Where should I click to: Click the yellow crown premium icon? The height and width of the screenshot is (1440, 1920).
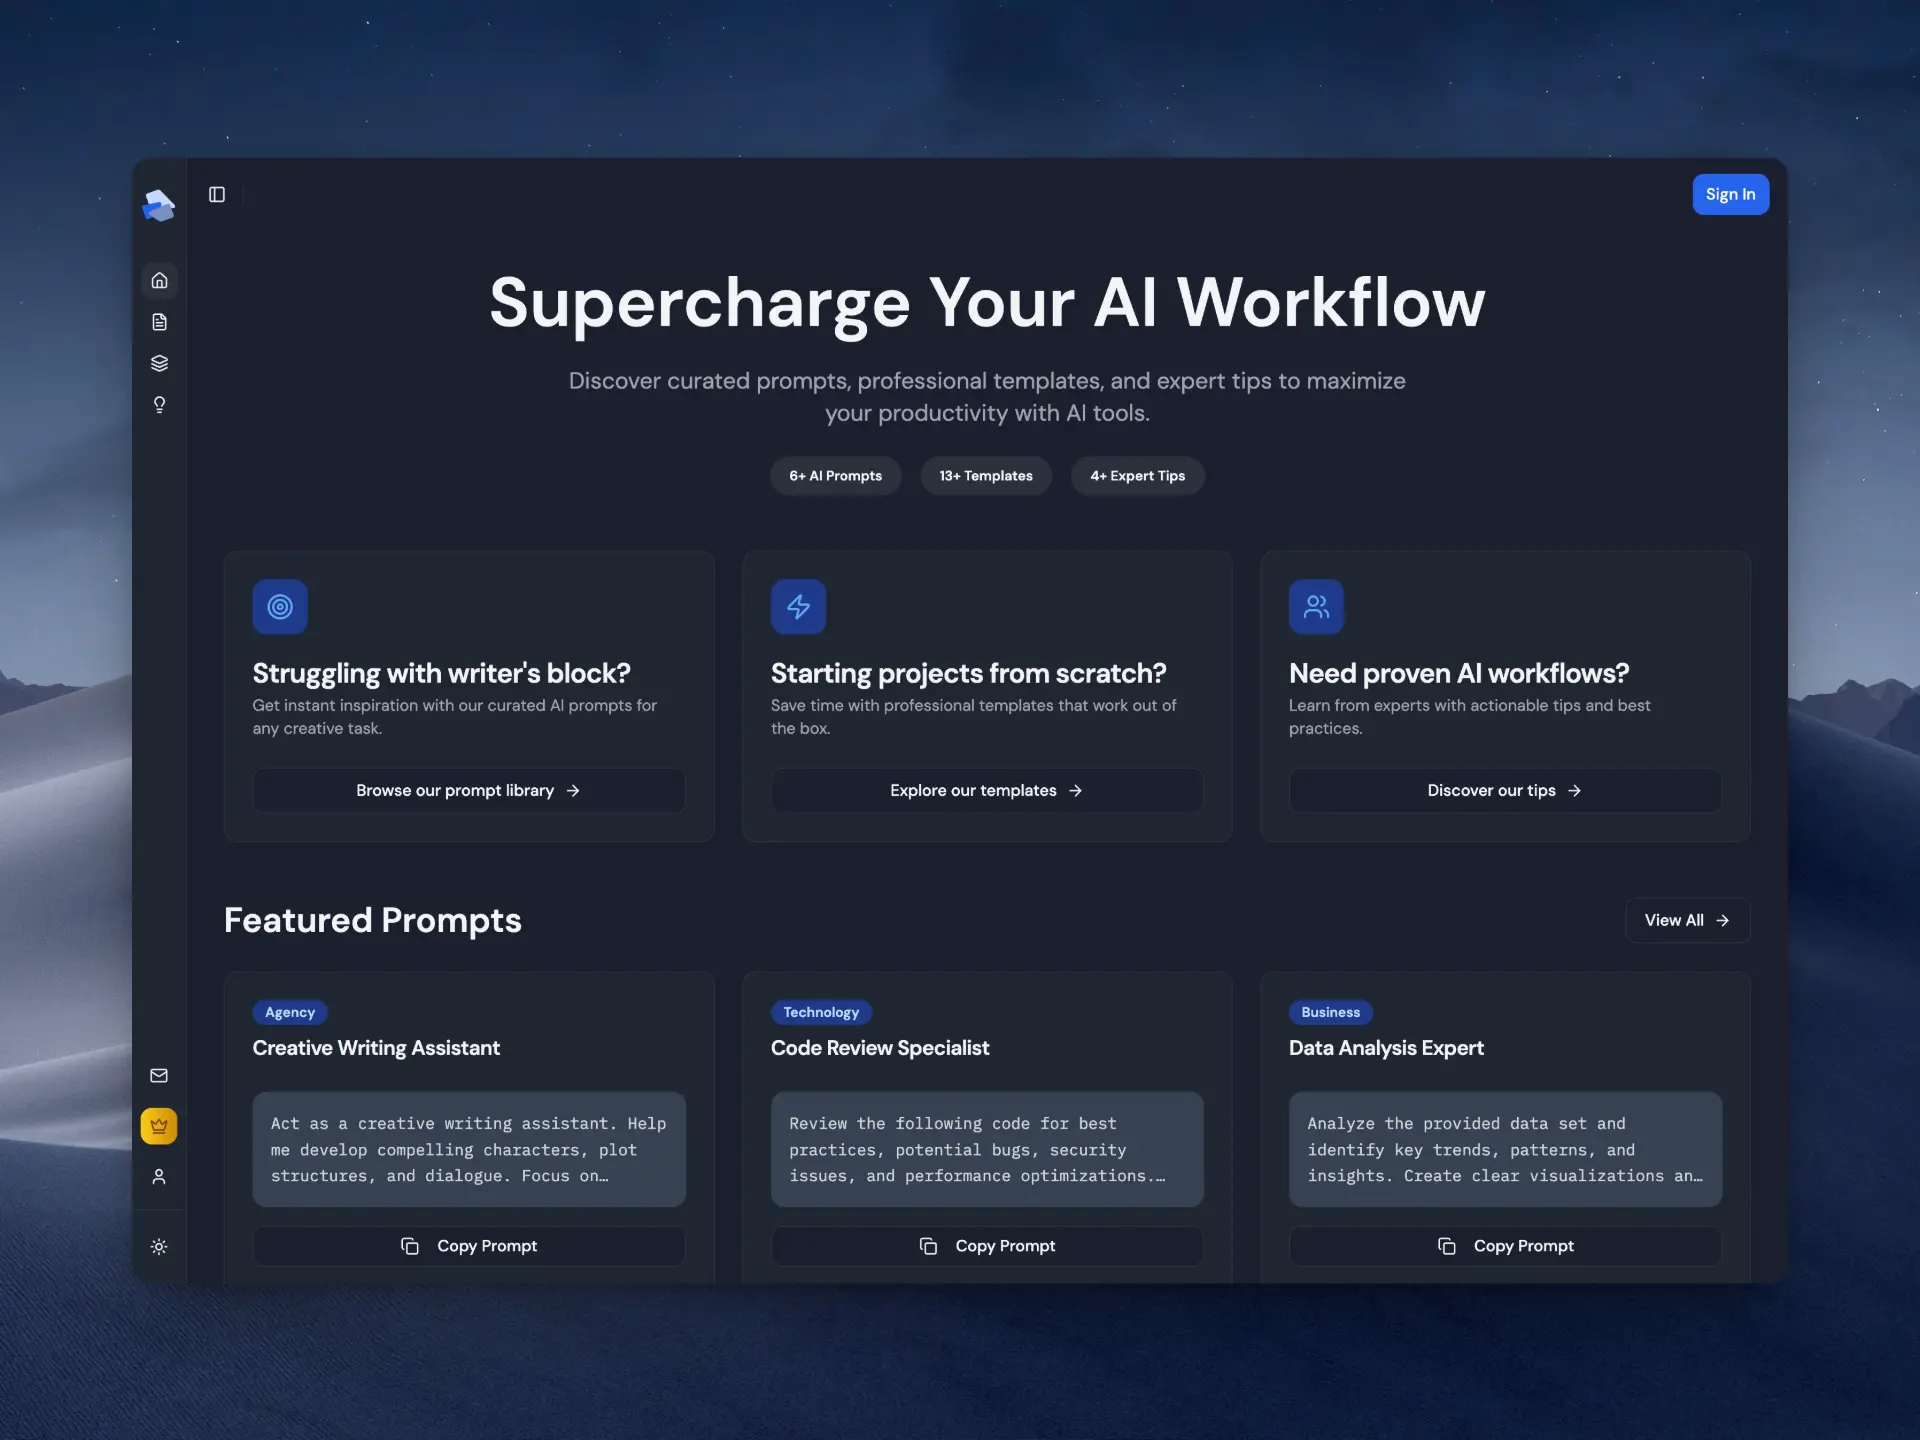point(159,1126)
